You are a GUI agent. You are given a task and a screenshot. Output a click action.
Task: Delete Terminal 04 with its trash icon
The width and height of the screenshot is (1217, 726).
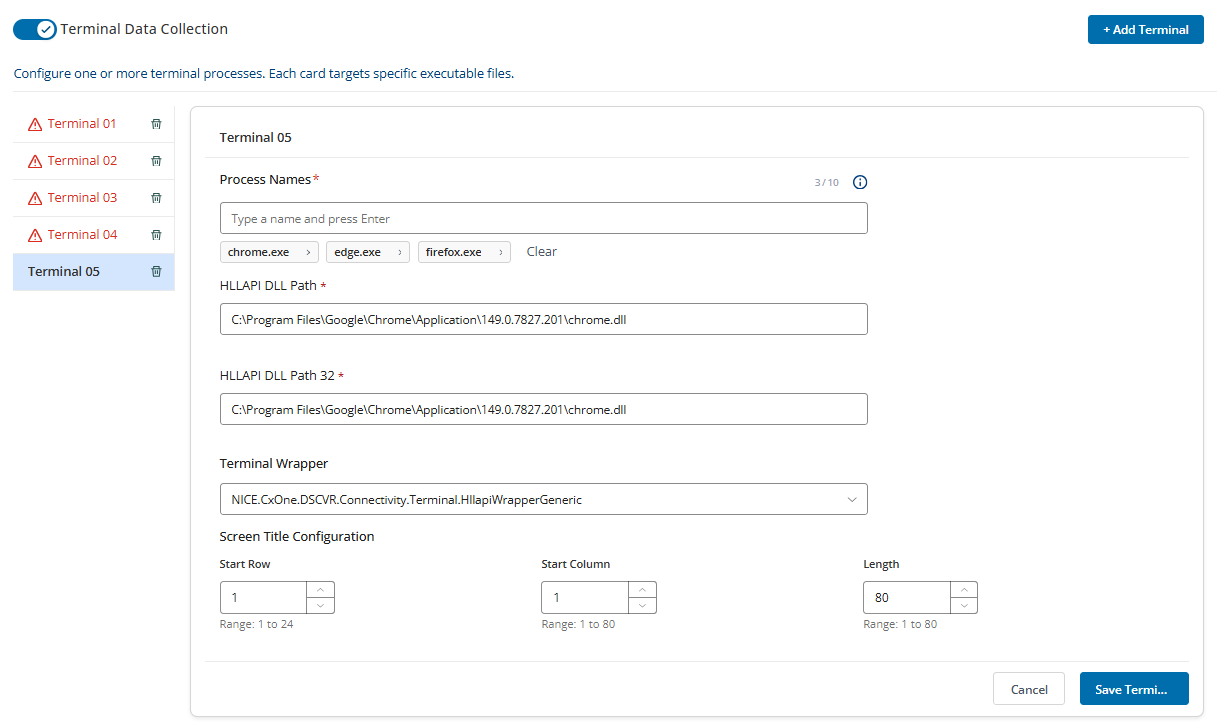[156, 235]
